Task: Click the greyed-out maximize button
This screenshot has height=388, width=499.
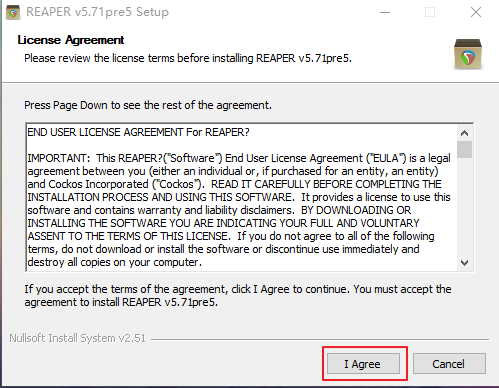Action: click(x=430, y=12)
